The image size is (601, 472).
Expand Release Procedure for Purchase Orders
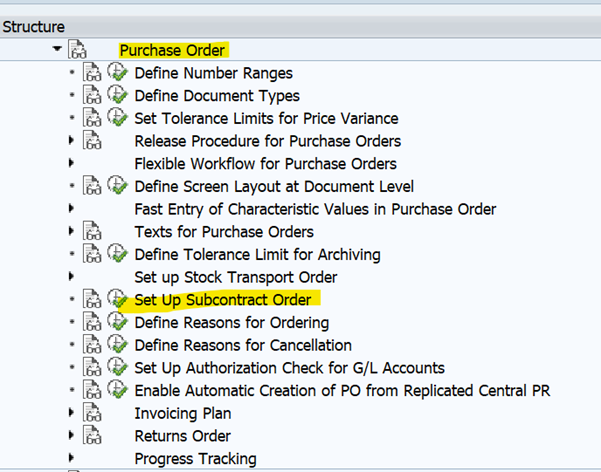[x=71, y=141]
